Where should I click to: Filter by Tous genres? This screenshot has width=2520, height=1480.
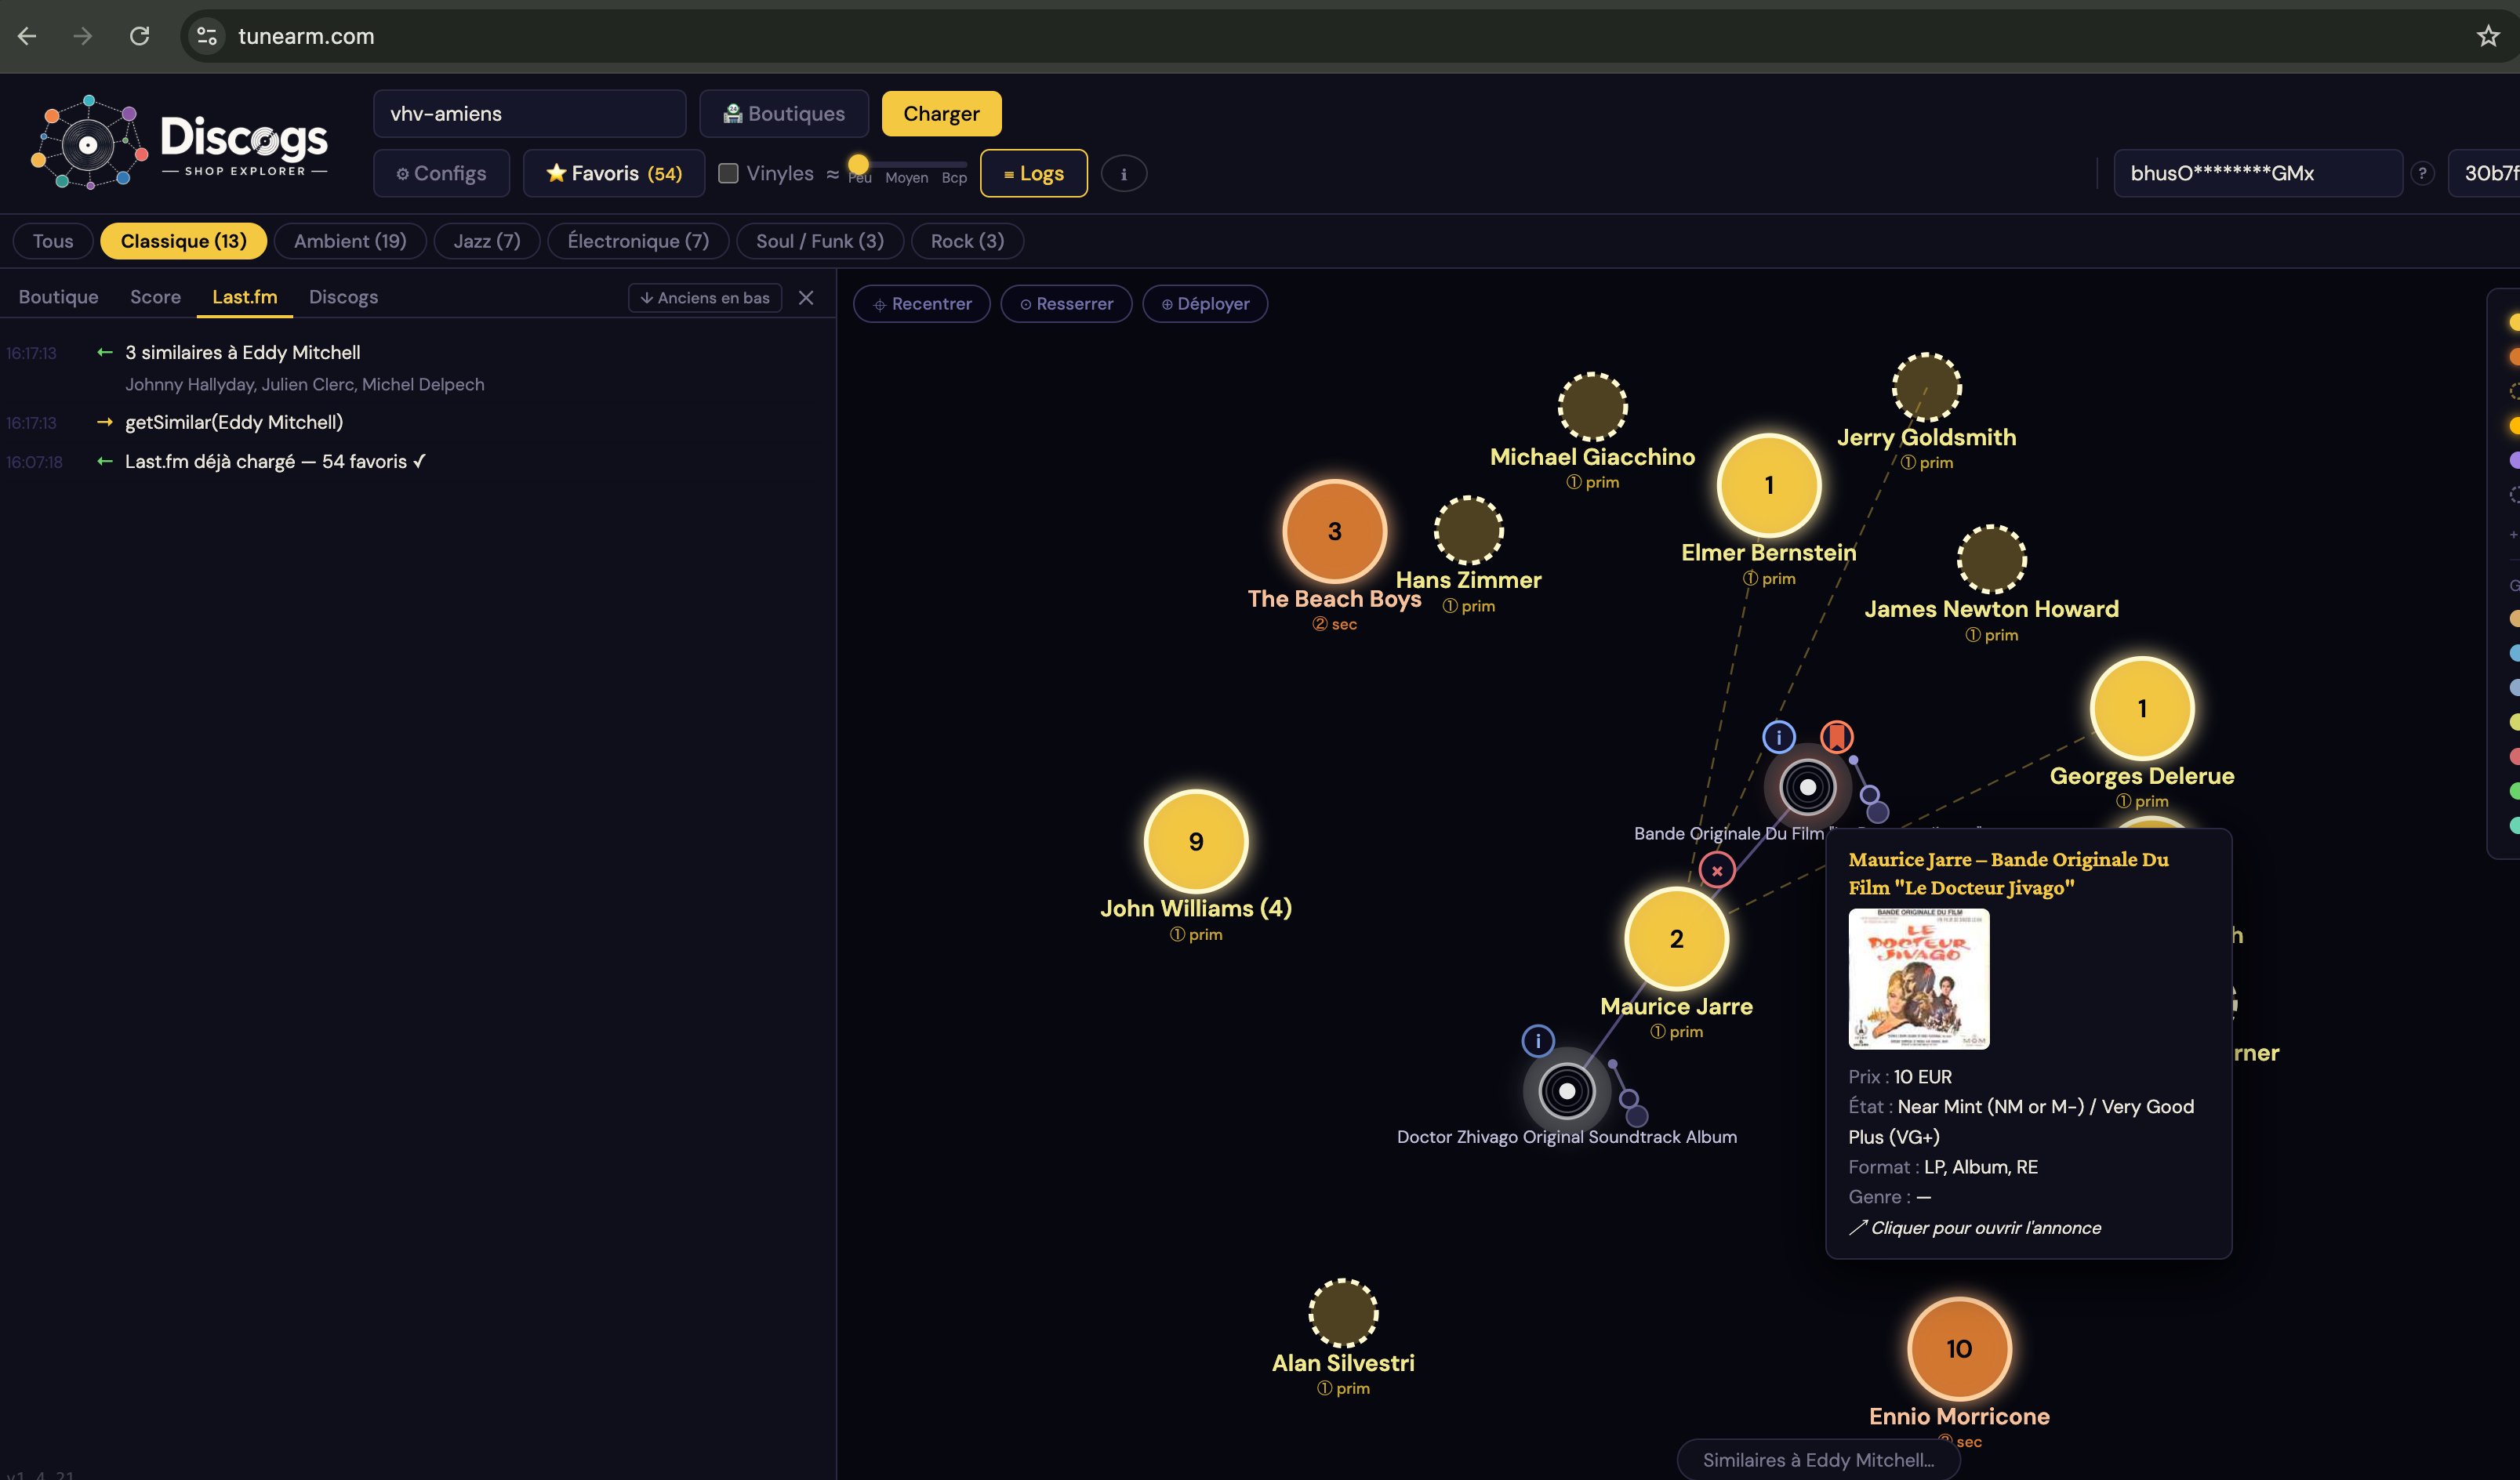[x=53, y=241]
